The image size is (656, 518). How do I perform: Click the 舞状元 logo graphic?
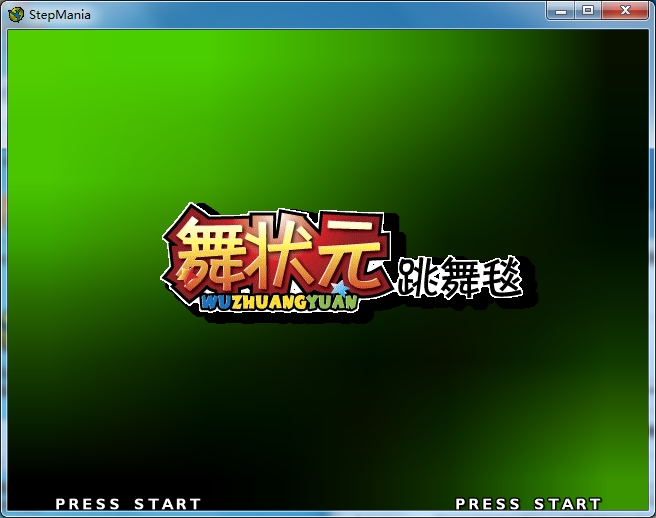(277, 258)
